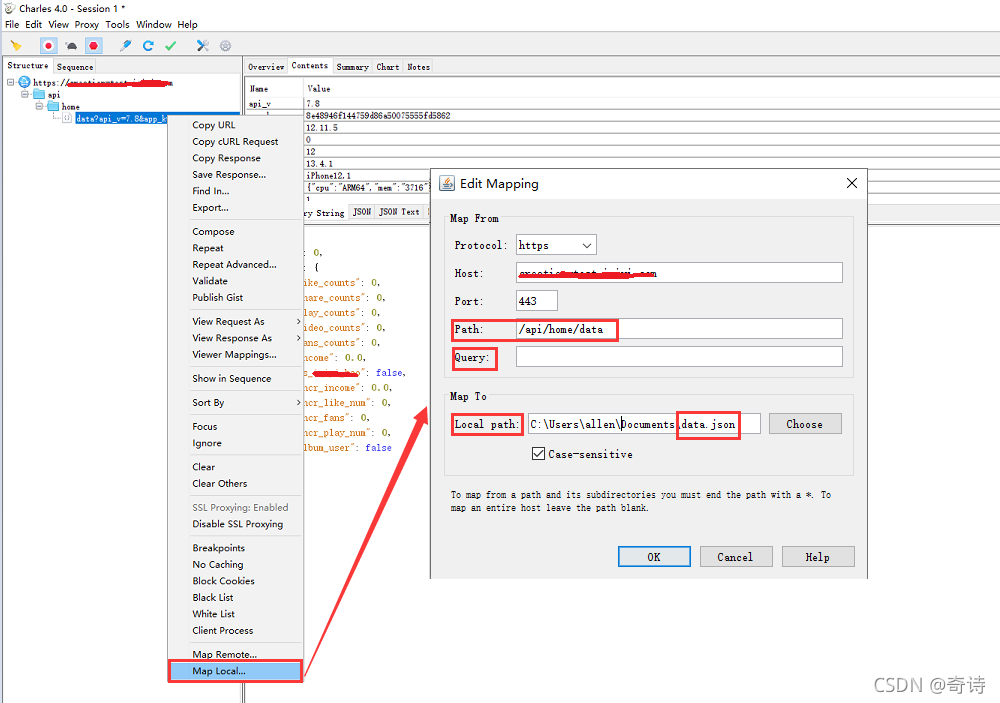Switch to the Chart tab

pos(388,66)
